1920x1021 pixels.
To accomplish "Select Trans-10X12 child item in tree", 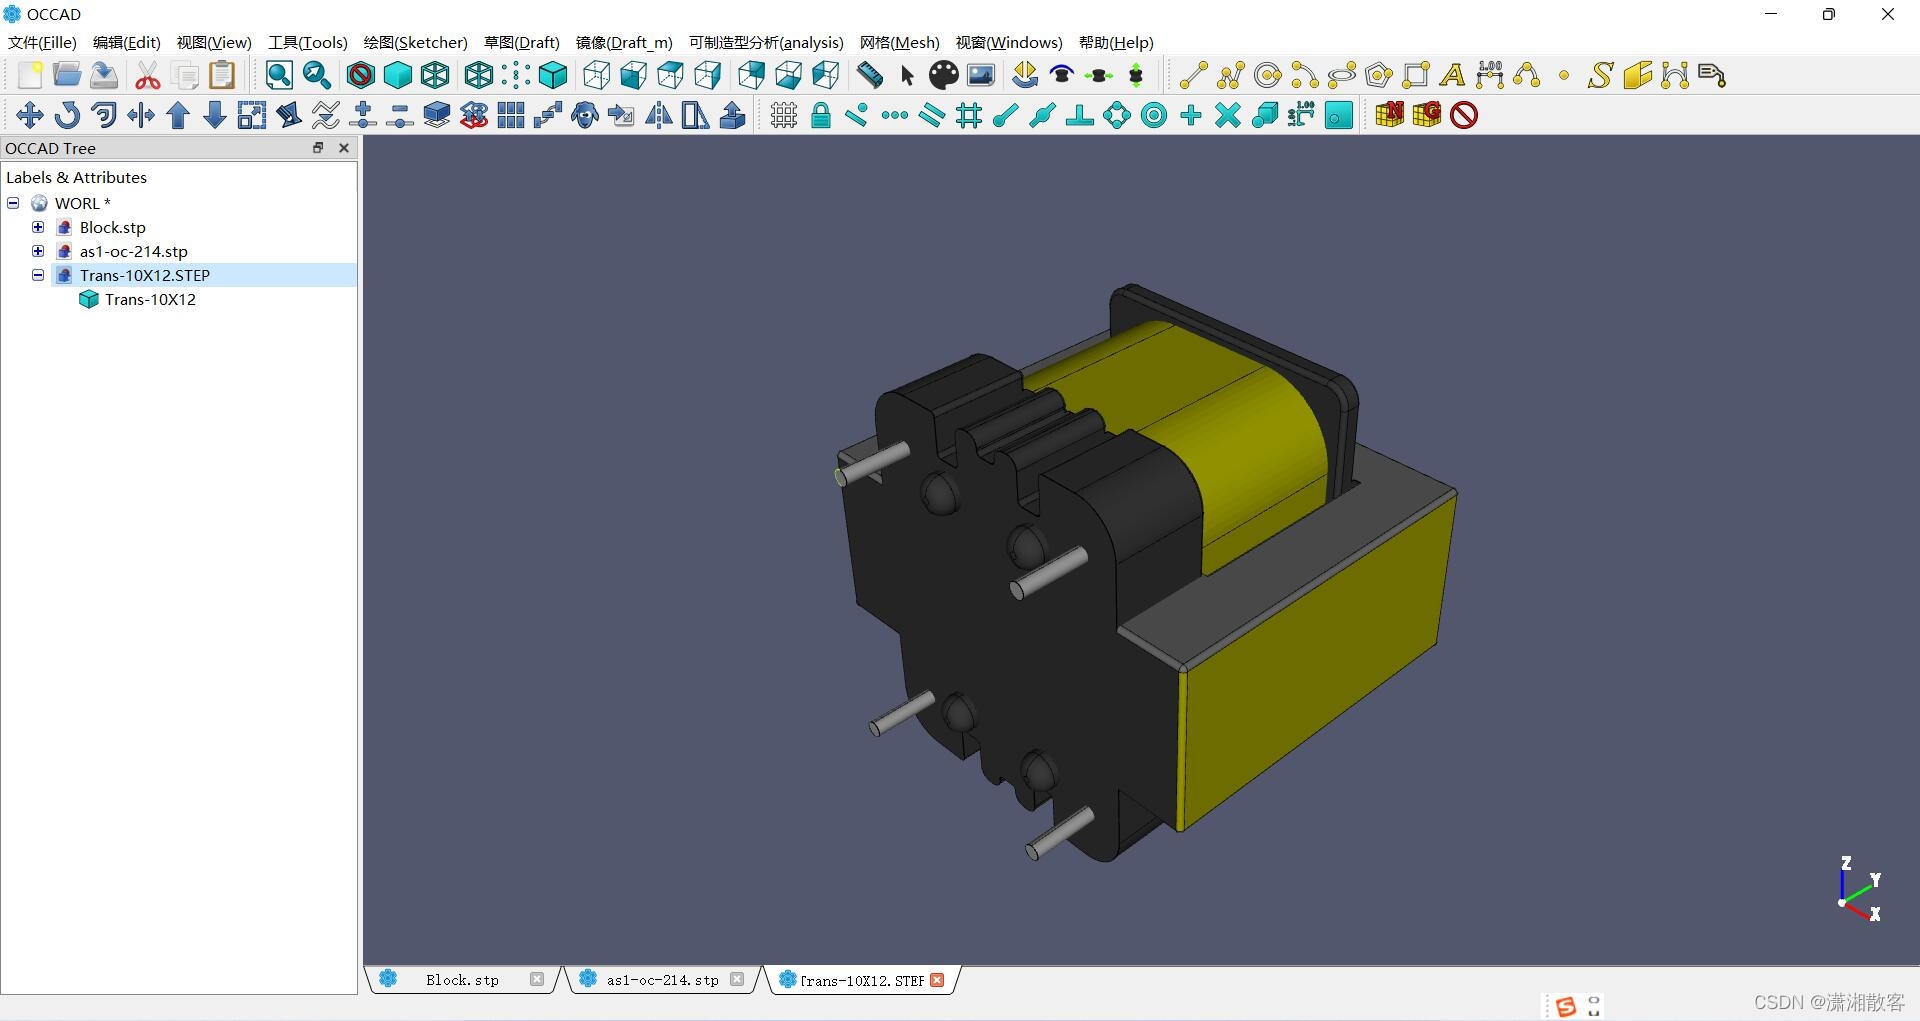I will [150, 299].
